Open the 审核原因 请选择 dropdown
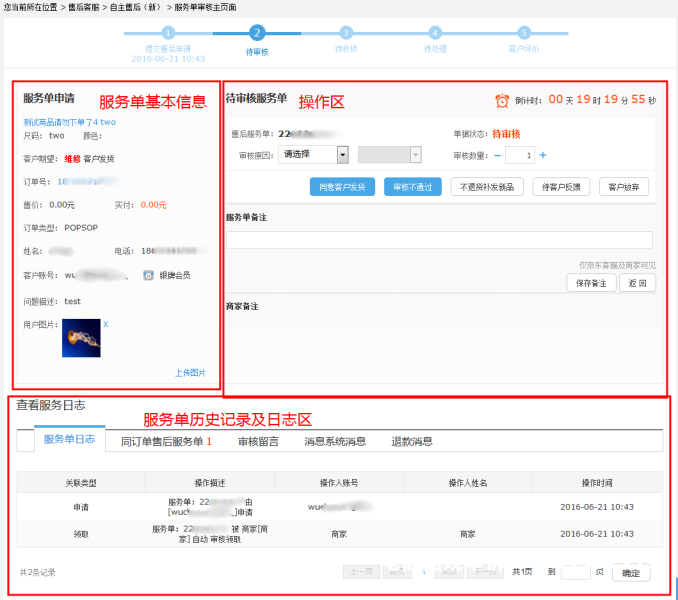Screen dimensions: 678x600 pos(315,155)
